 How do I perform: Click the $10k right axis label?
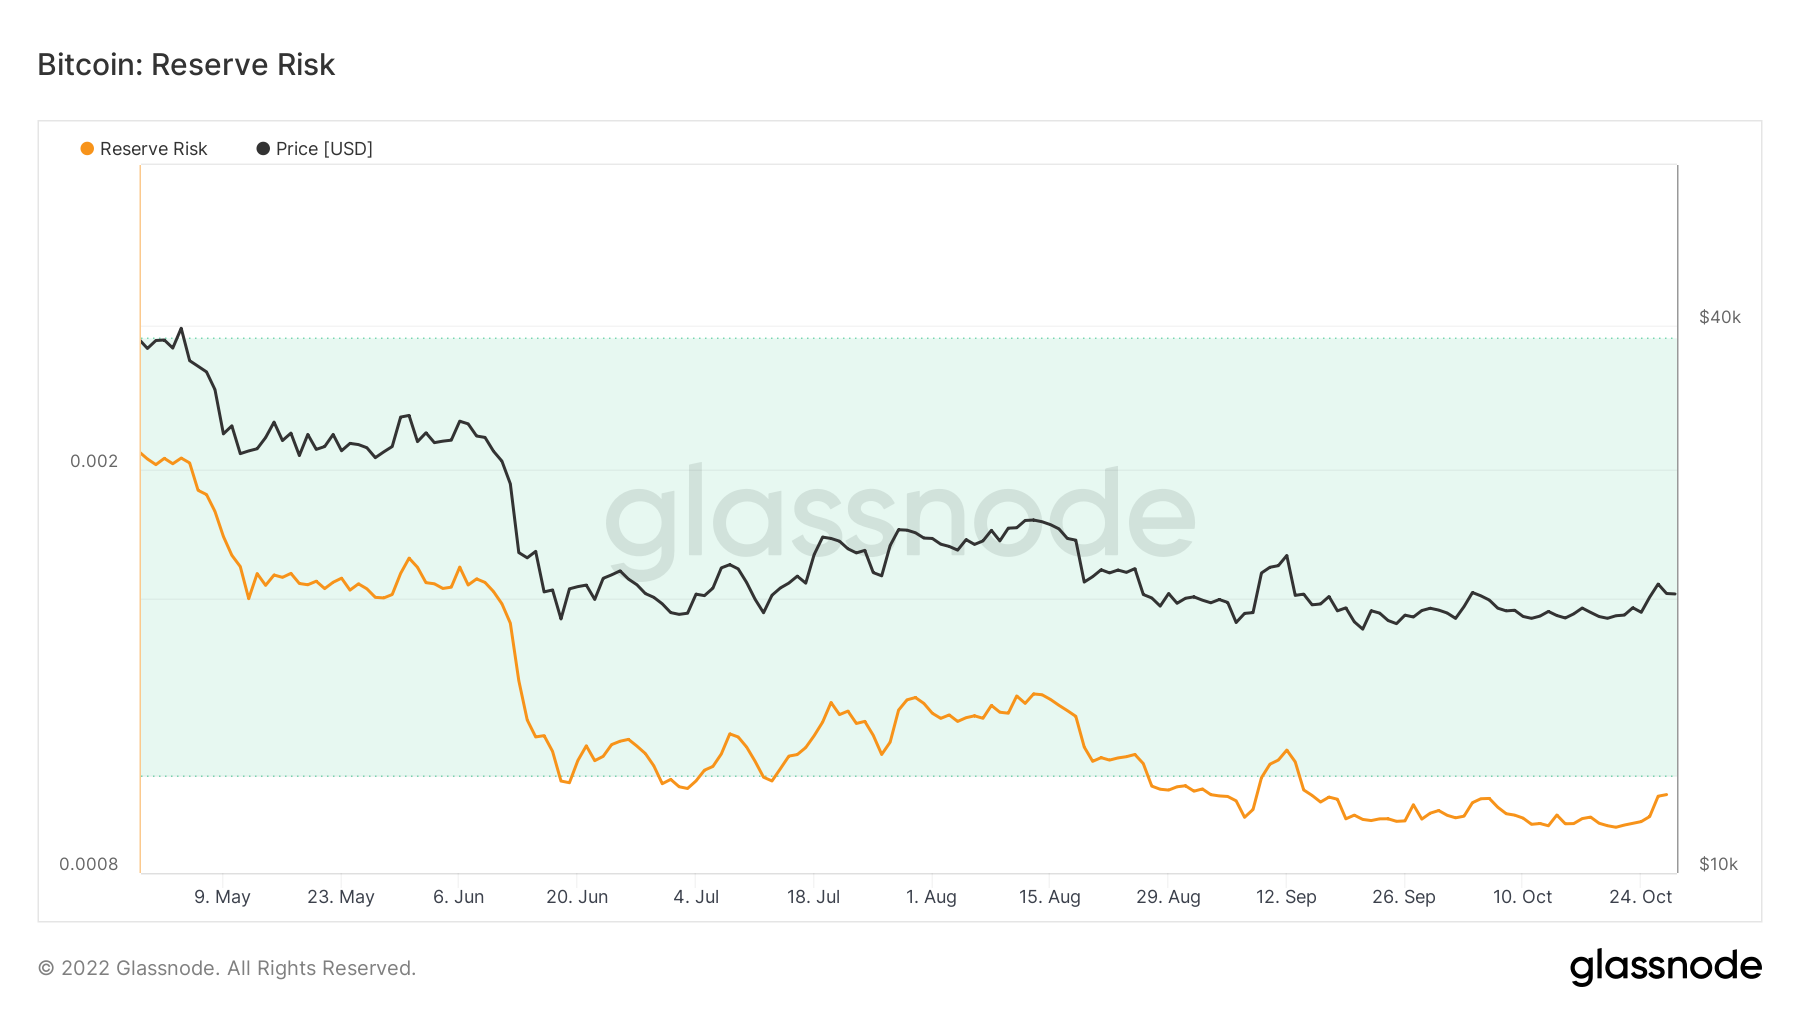click(x=1718, y=864)
